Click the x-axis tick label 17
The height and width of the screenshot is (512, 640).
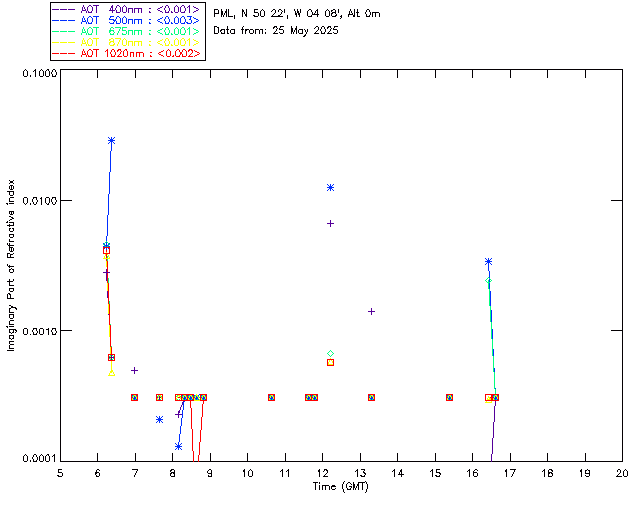(510, 473)
